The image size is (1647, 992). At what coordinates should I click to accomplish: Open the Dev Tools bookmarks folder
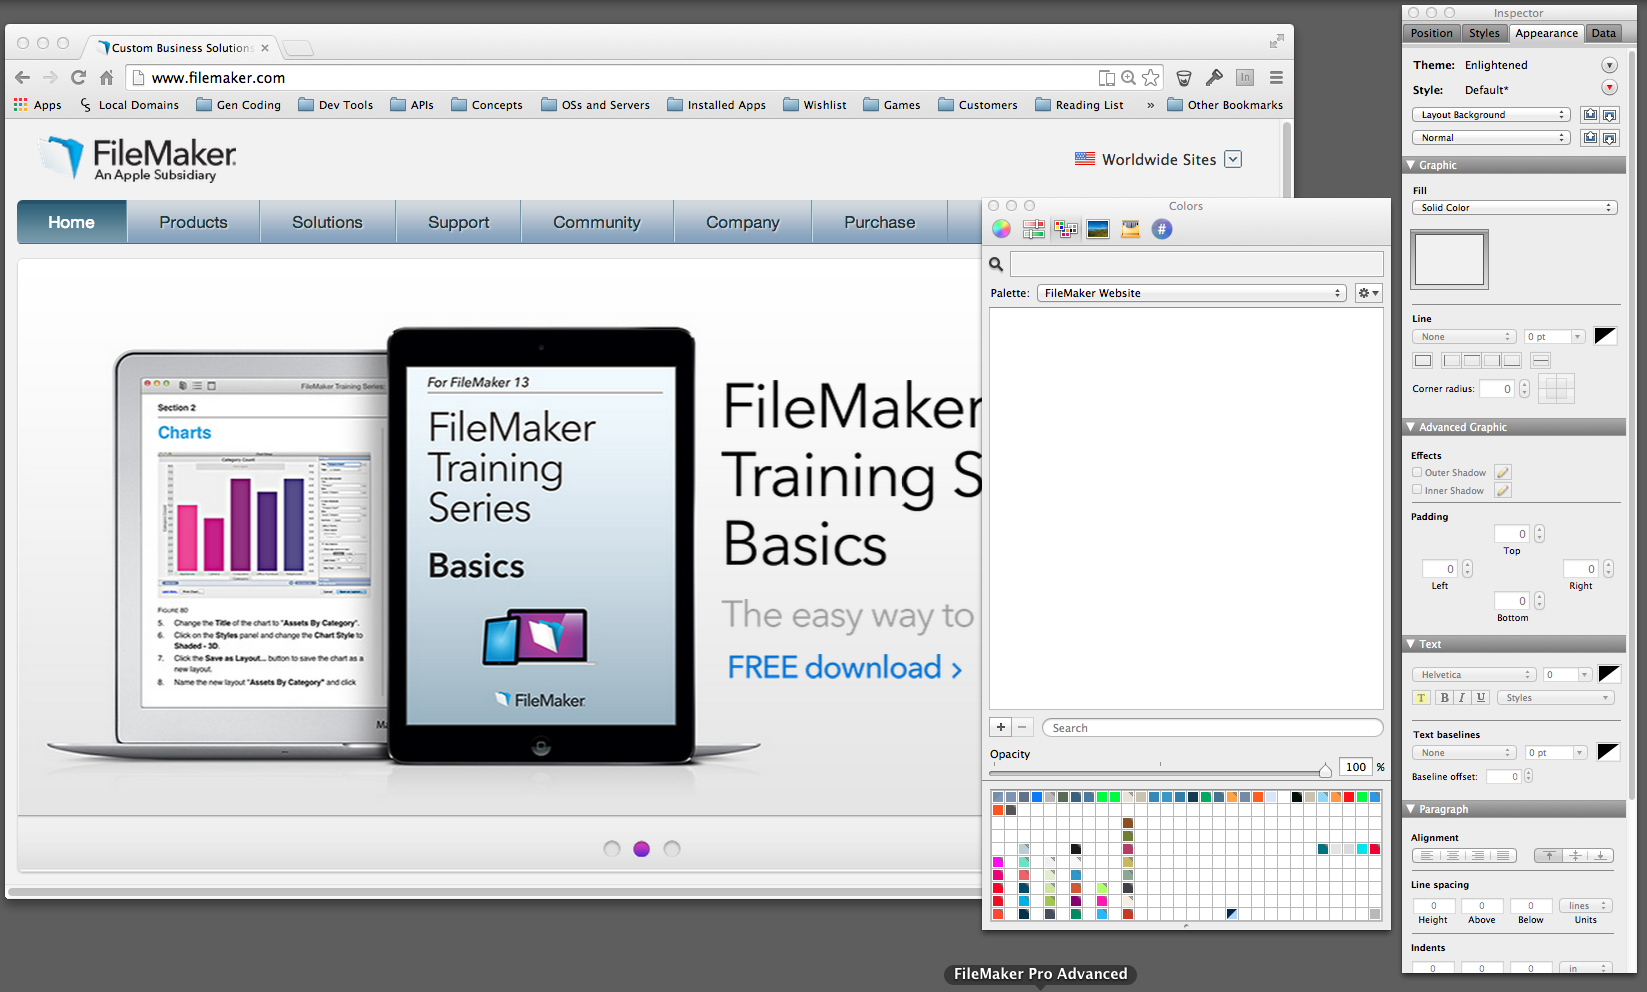click(336, 105)
